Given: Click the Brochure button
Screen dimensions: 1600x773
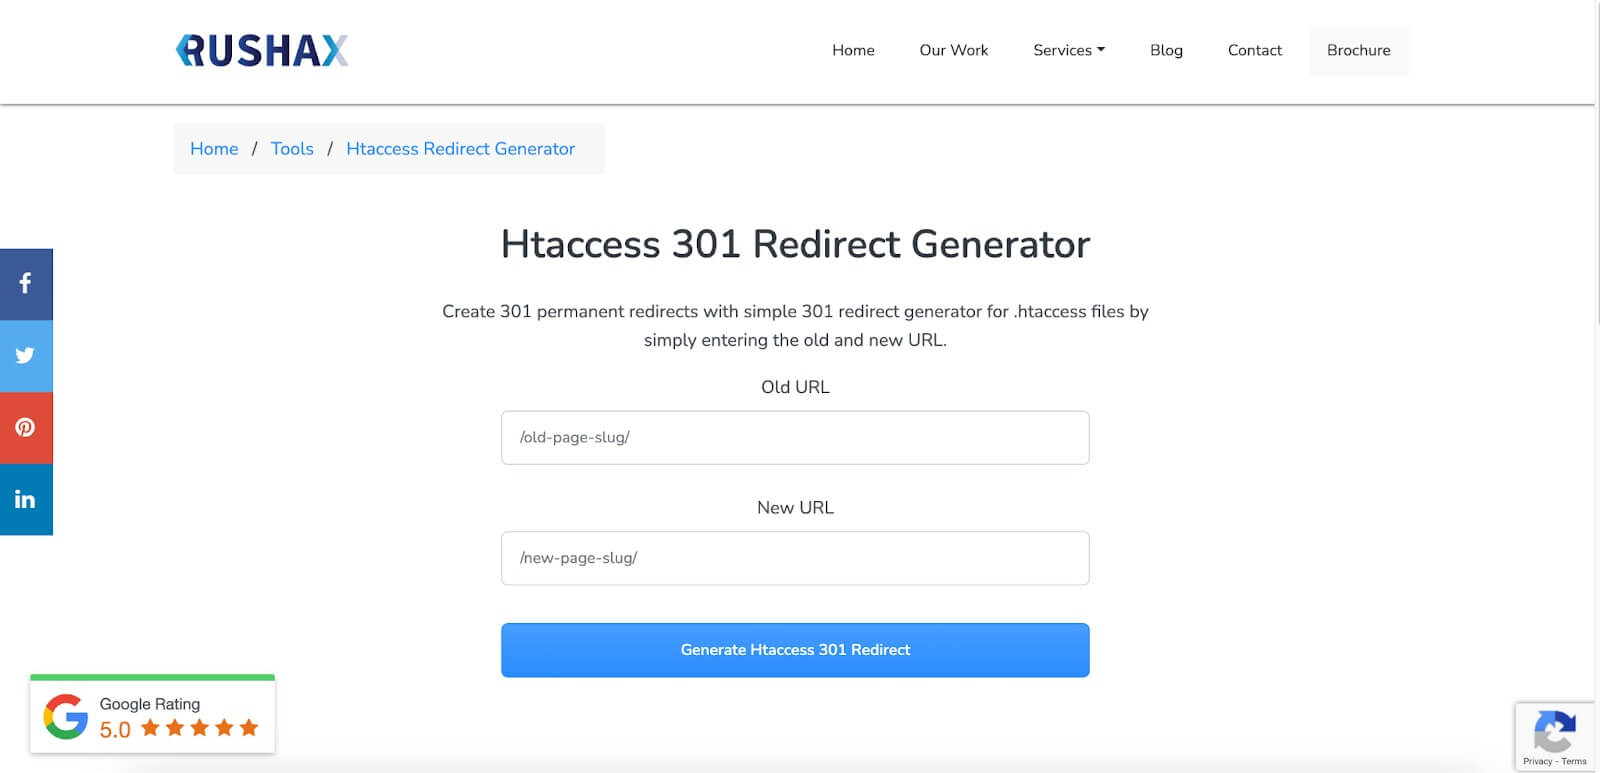Looking at the screenshot, I should click(x=1358, y=50).
